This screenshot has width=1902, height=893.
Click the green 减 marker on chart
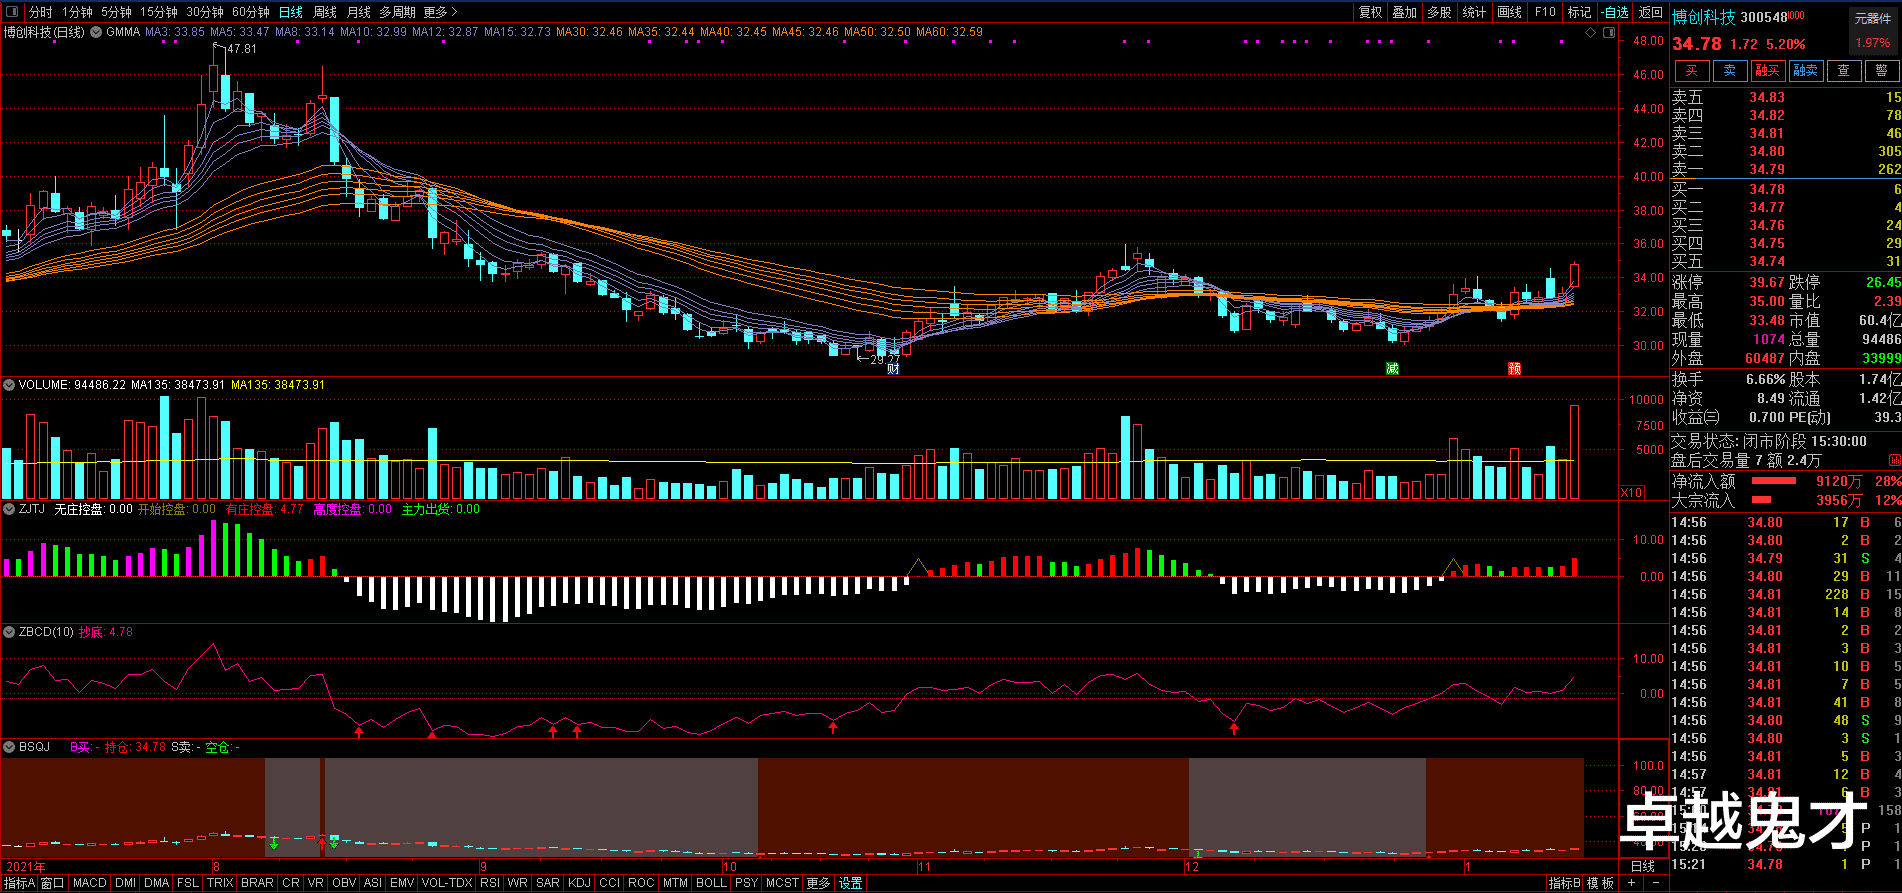(x=1392, y=369)
